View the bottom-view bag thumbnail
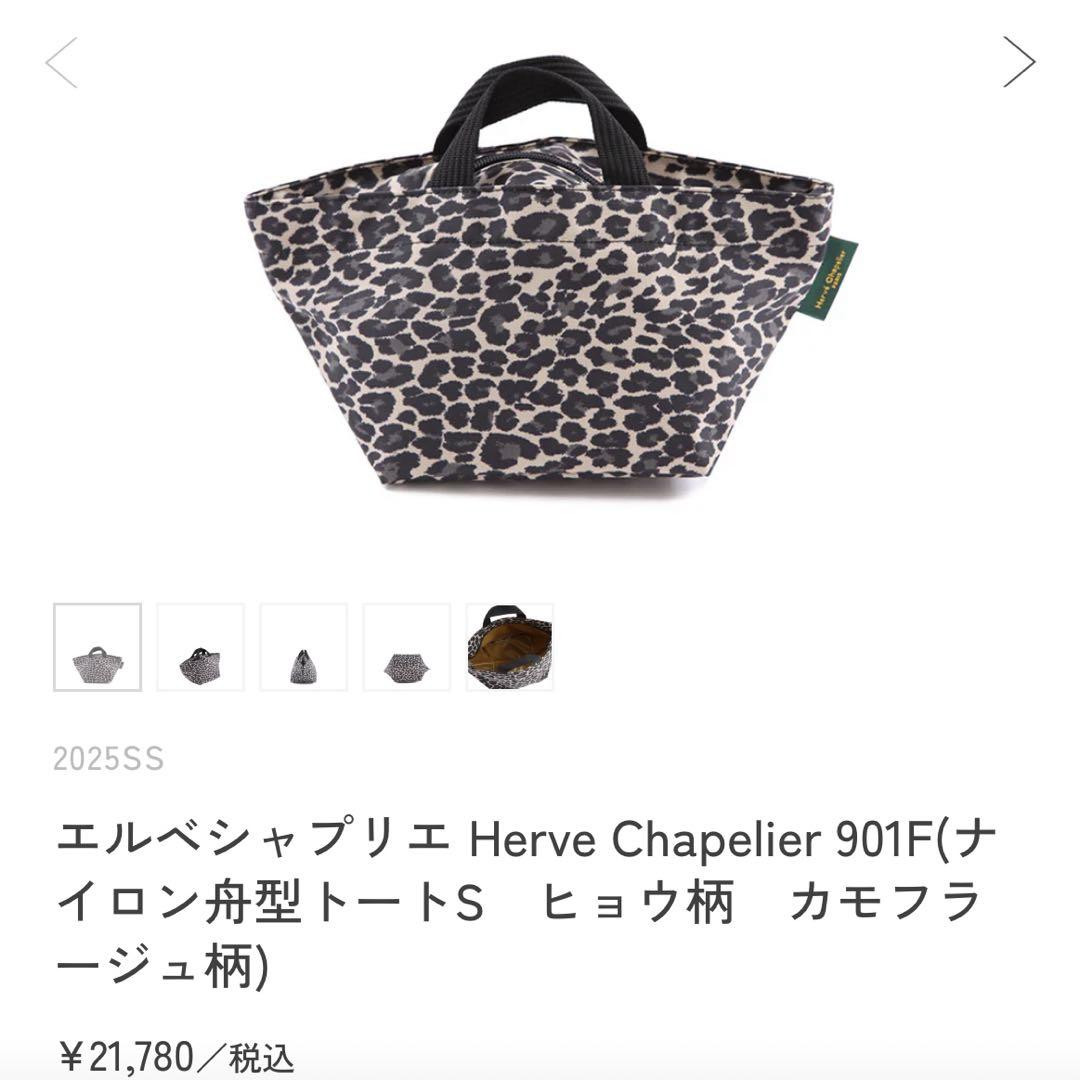Image resolution: width=1080 pixels, height=1080 pixels. (406, 647)
